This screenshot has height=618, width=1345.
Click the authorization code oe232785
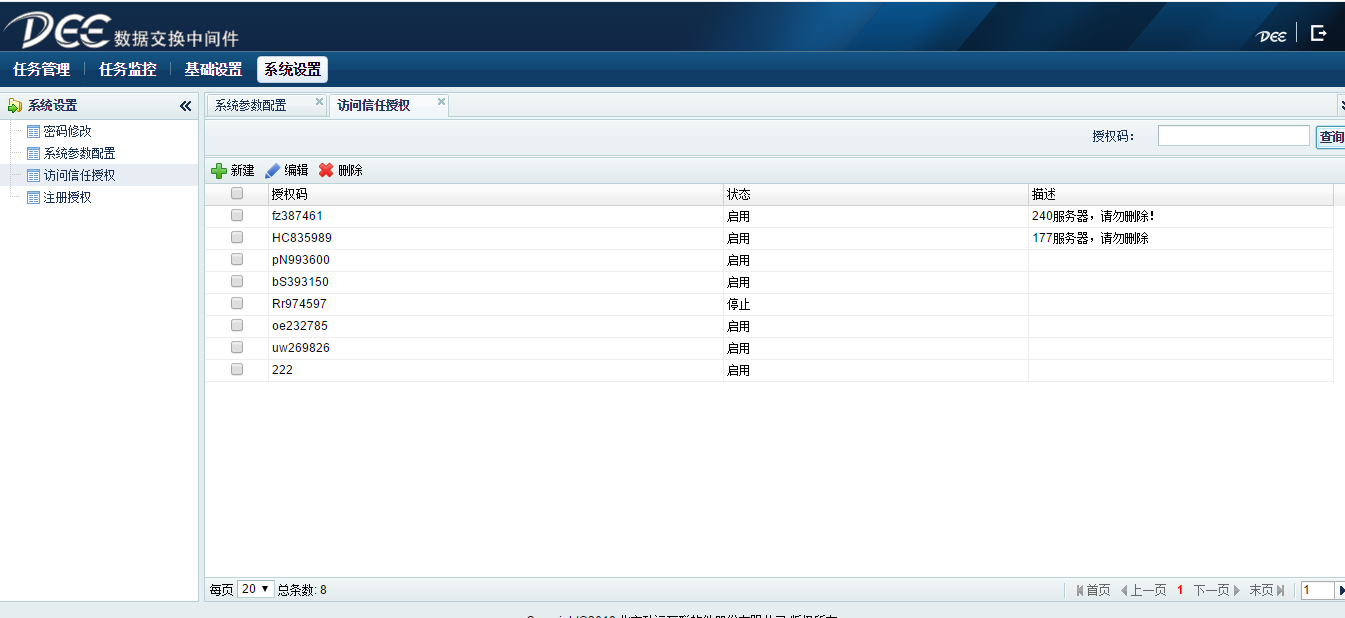tap(300, 326)
